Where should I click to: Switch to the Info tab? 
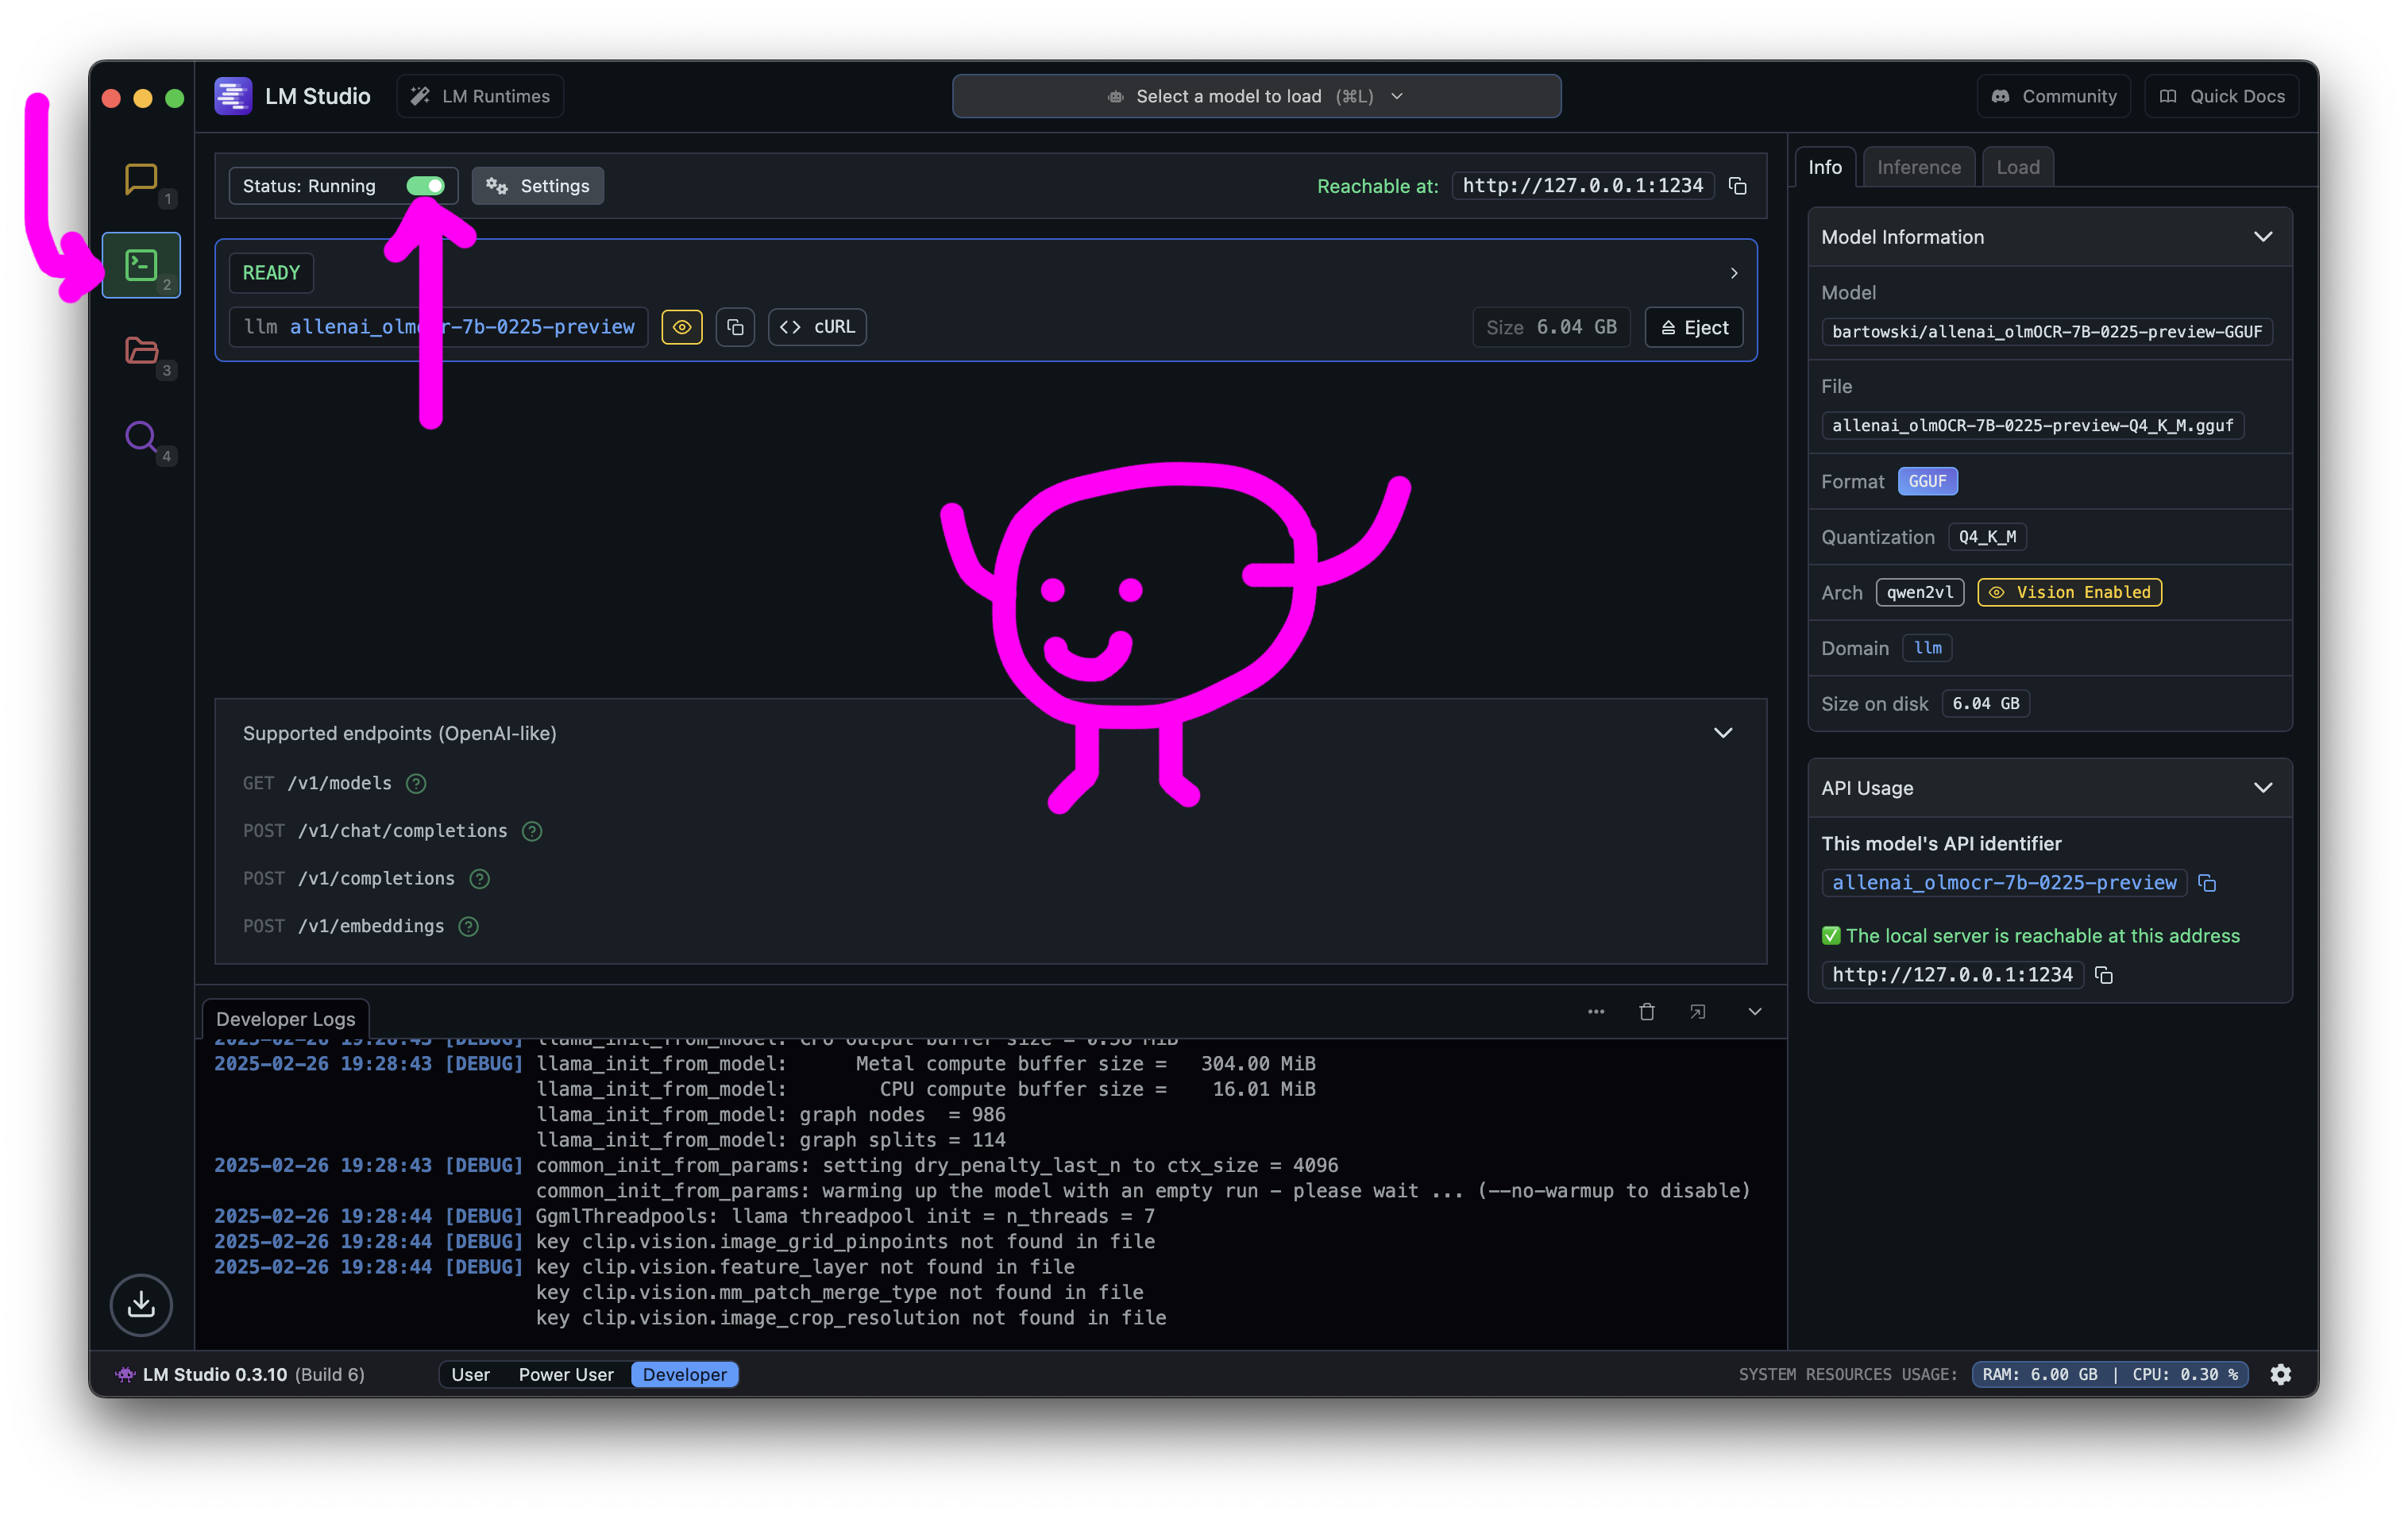pyautogui.click(x=1825, y=167)
